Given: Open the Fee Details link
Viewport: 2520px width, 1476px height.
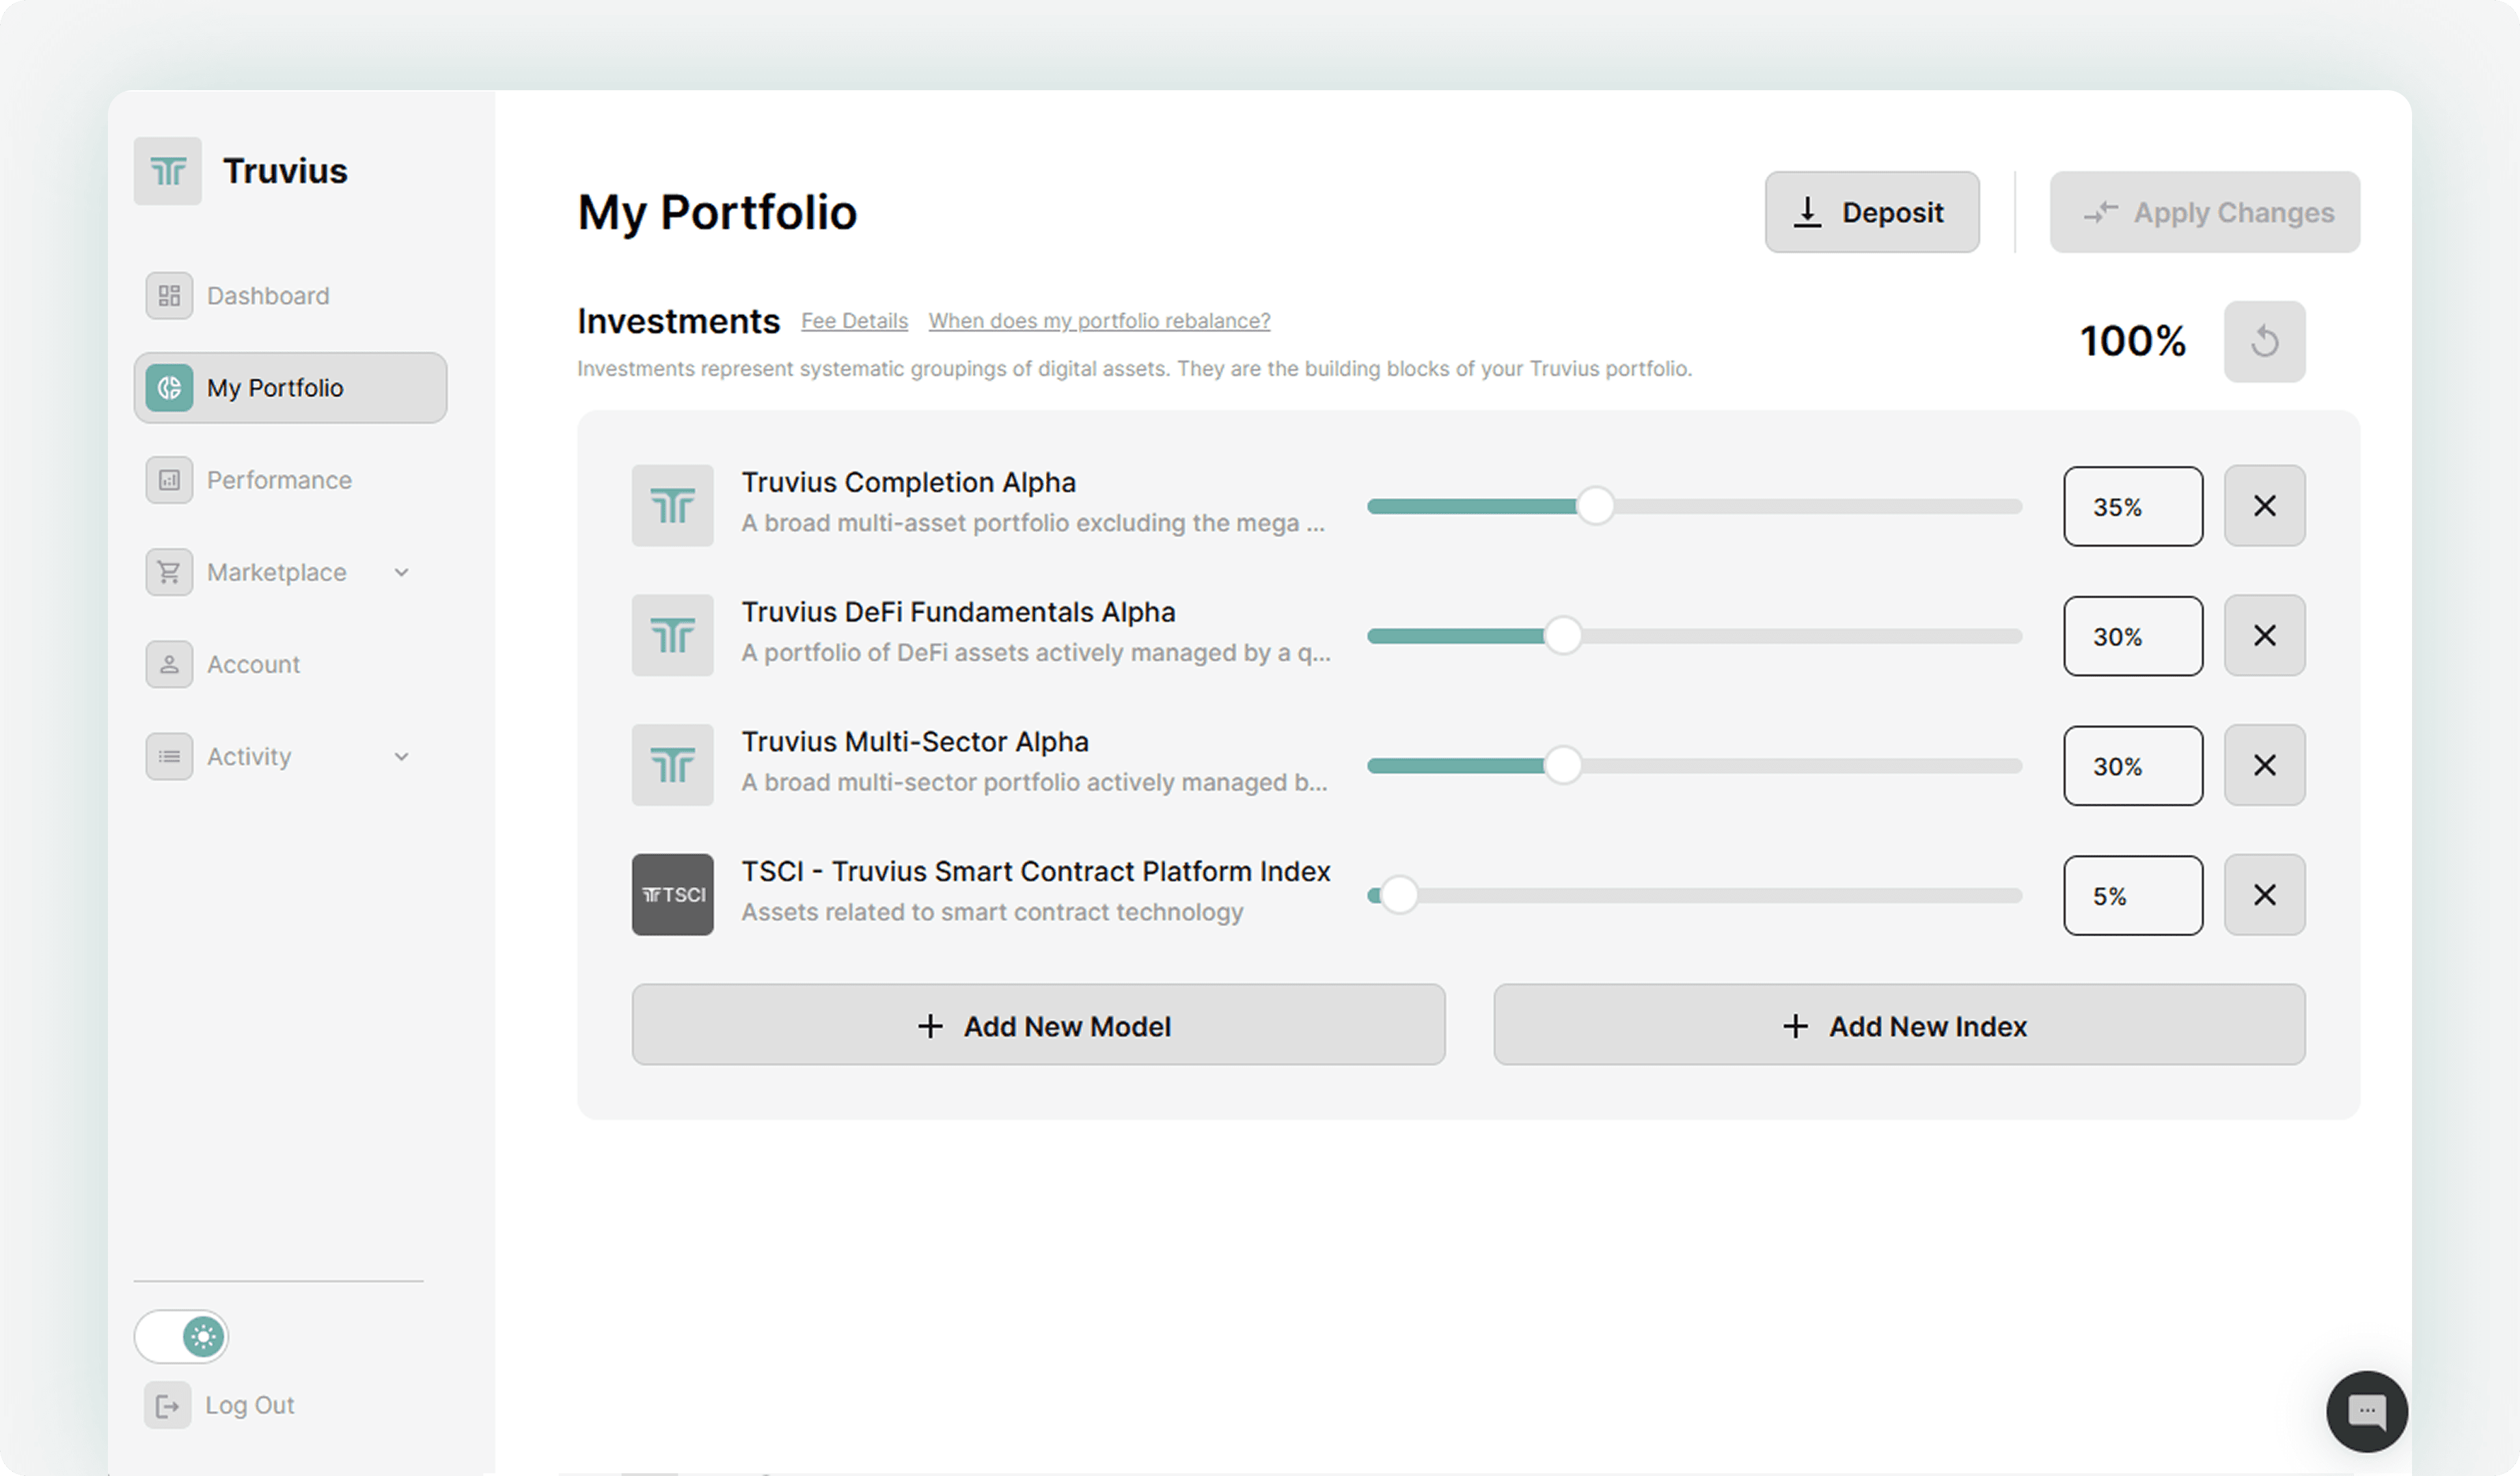Looking at the screenshot, I should pos(854,321).
